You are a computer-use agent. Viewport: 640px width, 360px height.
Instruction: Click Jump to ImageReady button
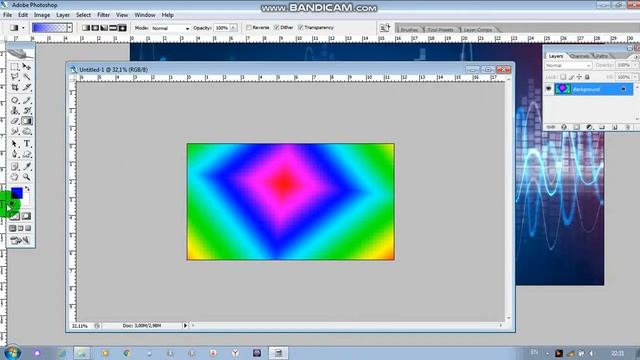[20, 240]
